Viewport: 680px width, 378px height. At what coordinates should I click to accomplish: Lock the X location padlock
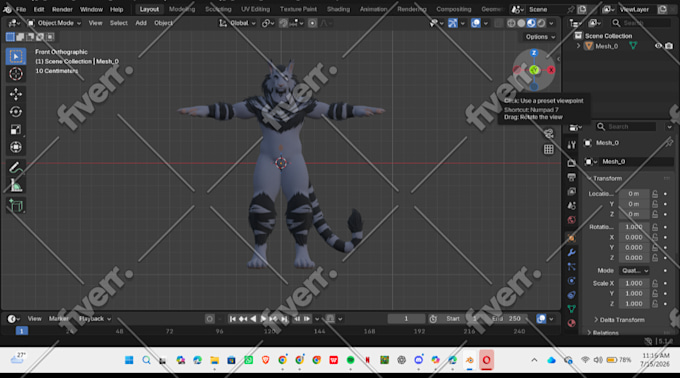click(x=655, y=194)
